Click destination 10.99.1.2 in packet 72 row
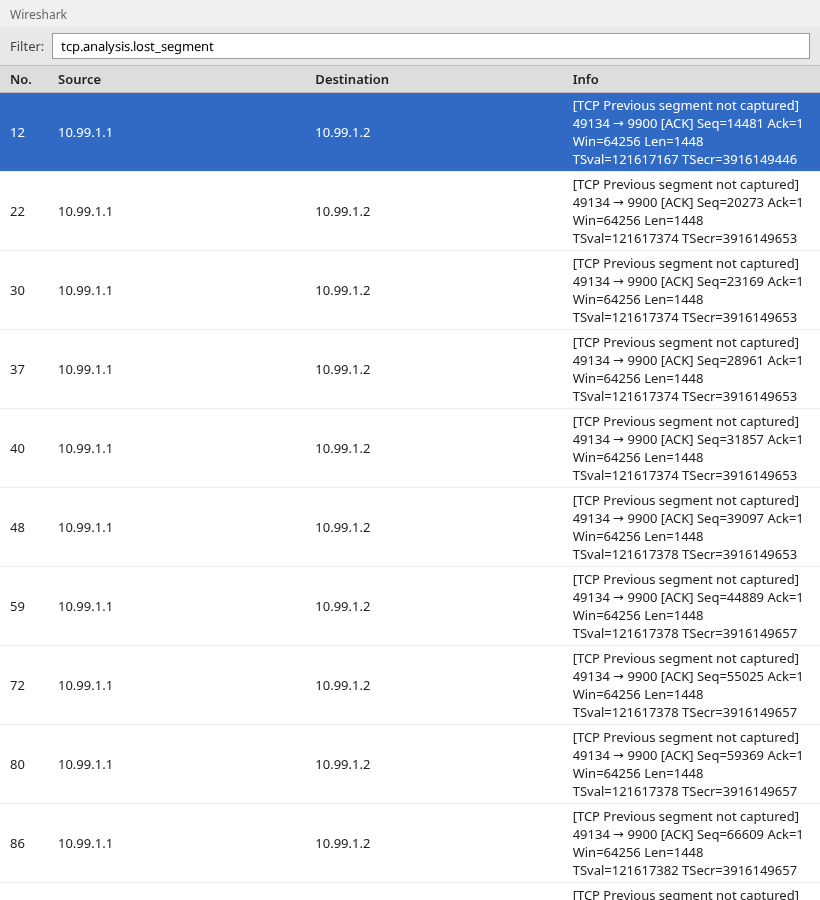This screenshot has height=900, width=820. (x=343, y=686)
